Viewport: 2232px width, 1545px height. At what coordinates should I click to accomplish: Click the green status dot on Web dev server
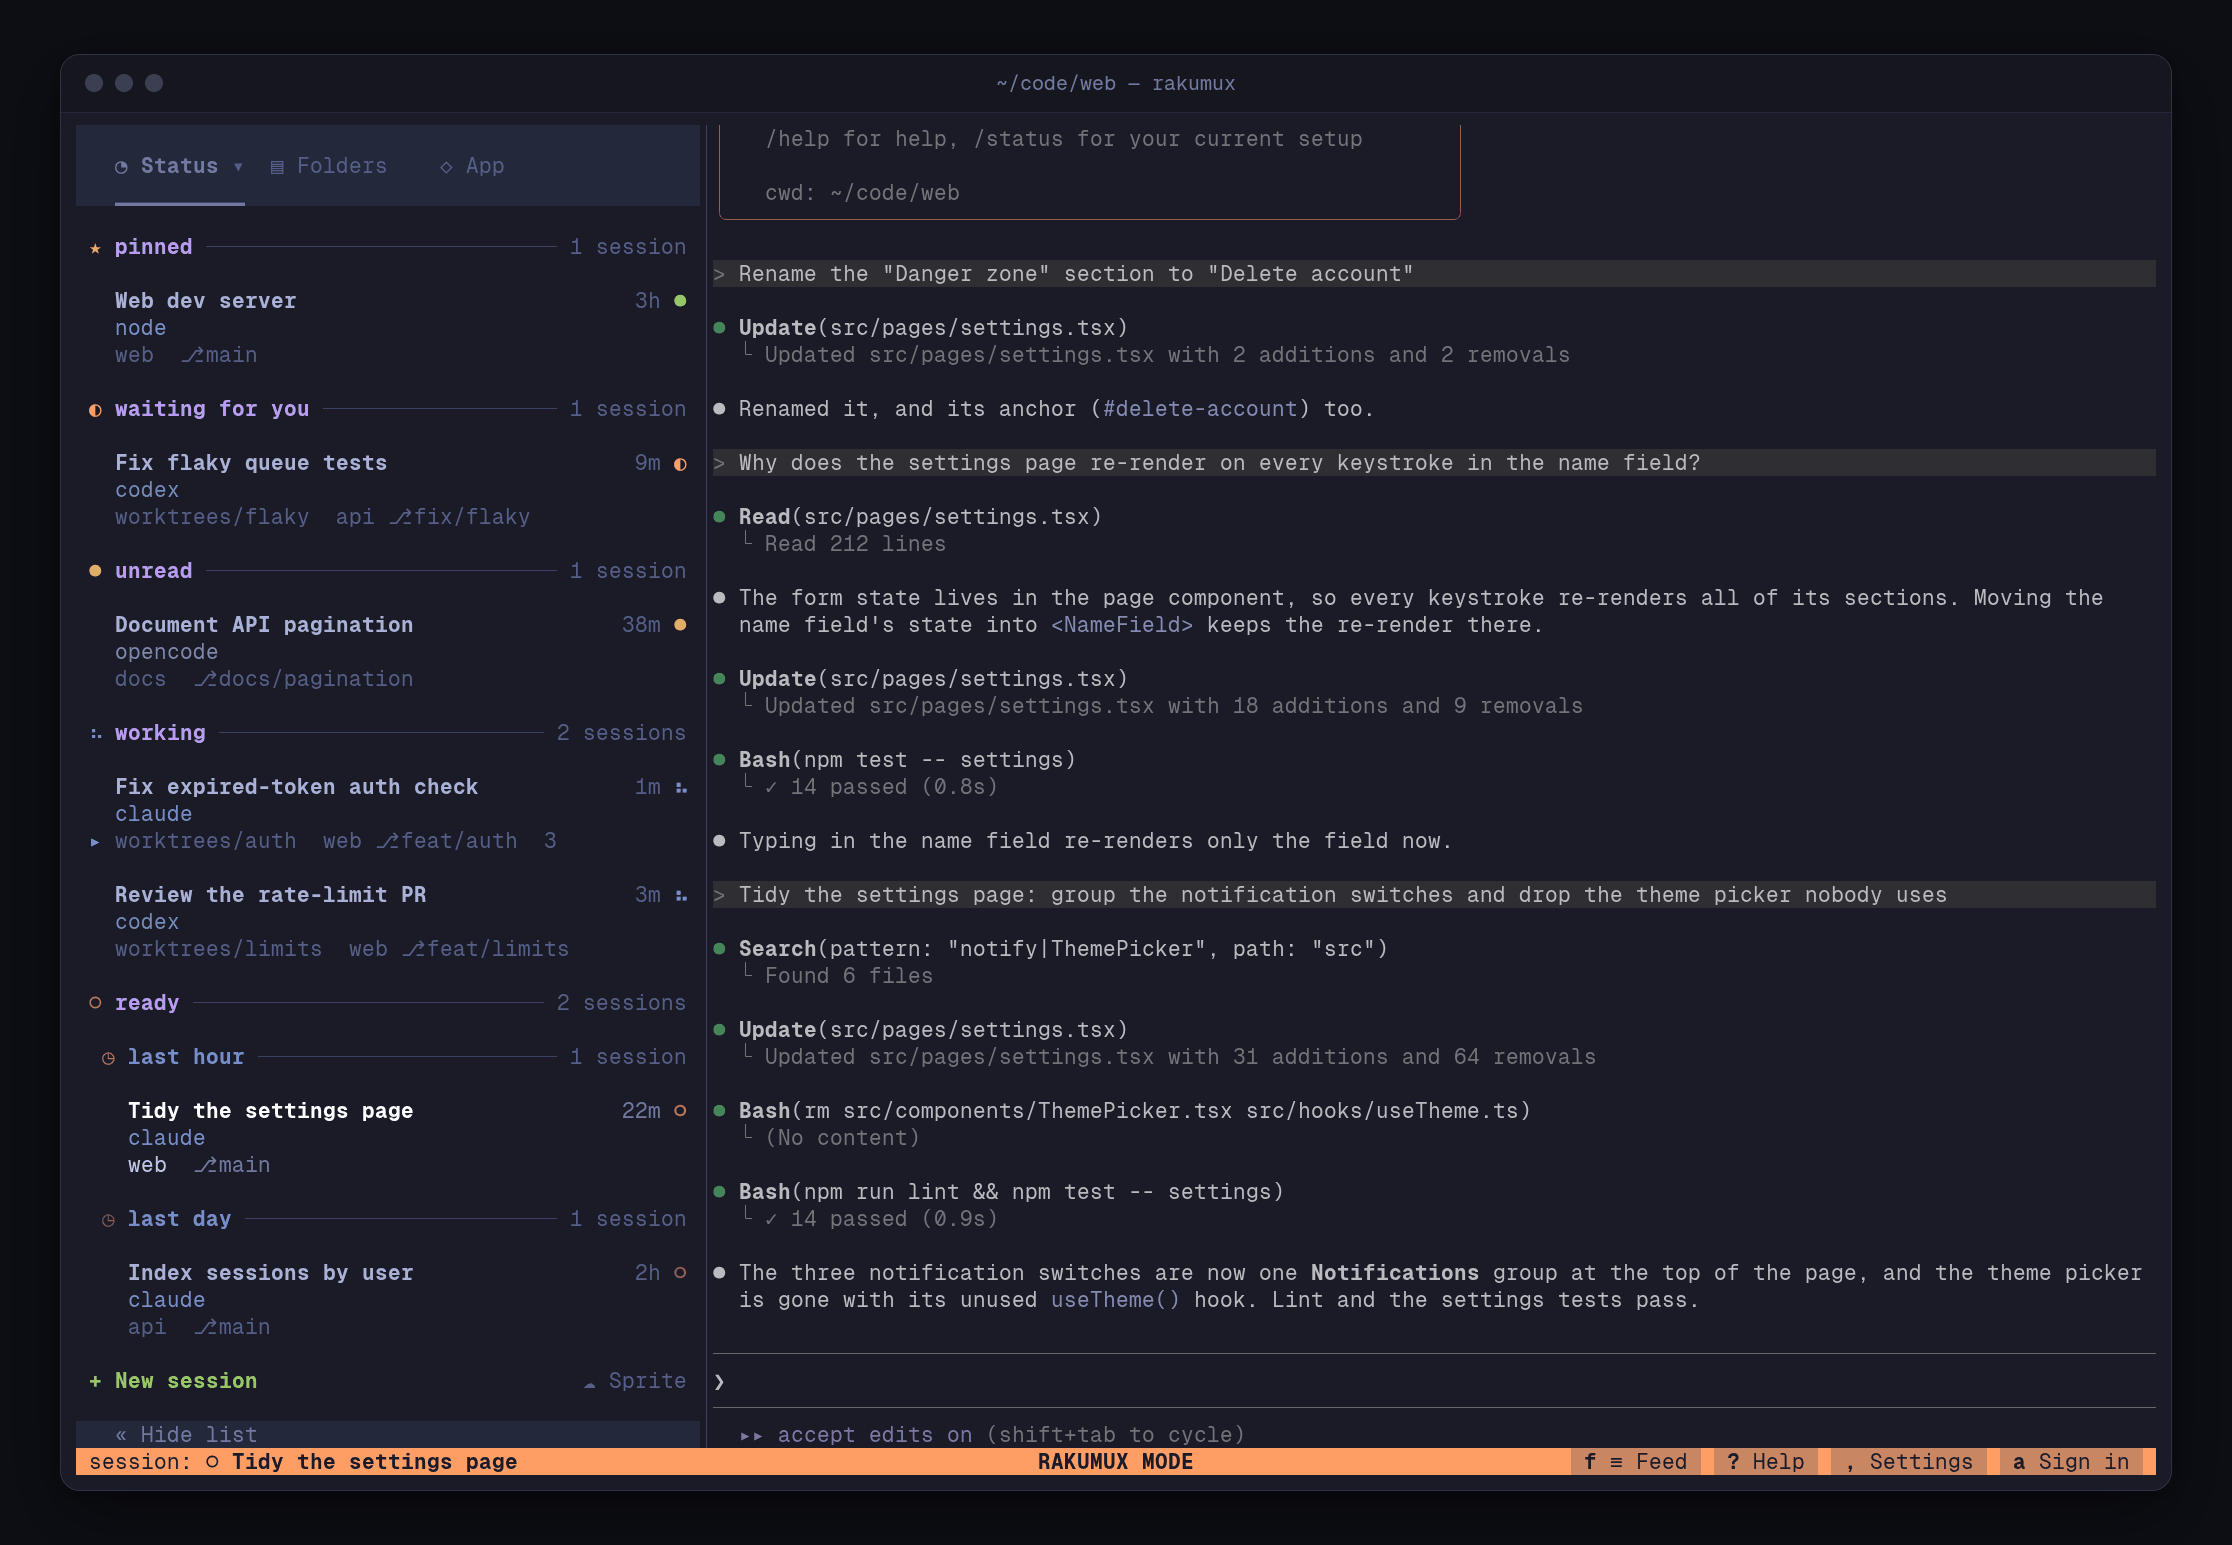680,301
